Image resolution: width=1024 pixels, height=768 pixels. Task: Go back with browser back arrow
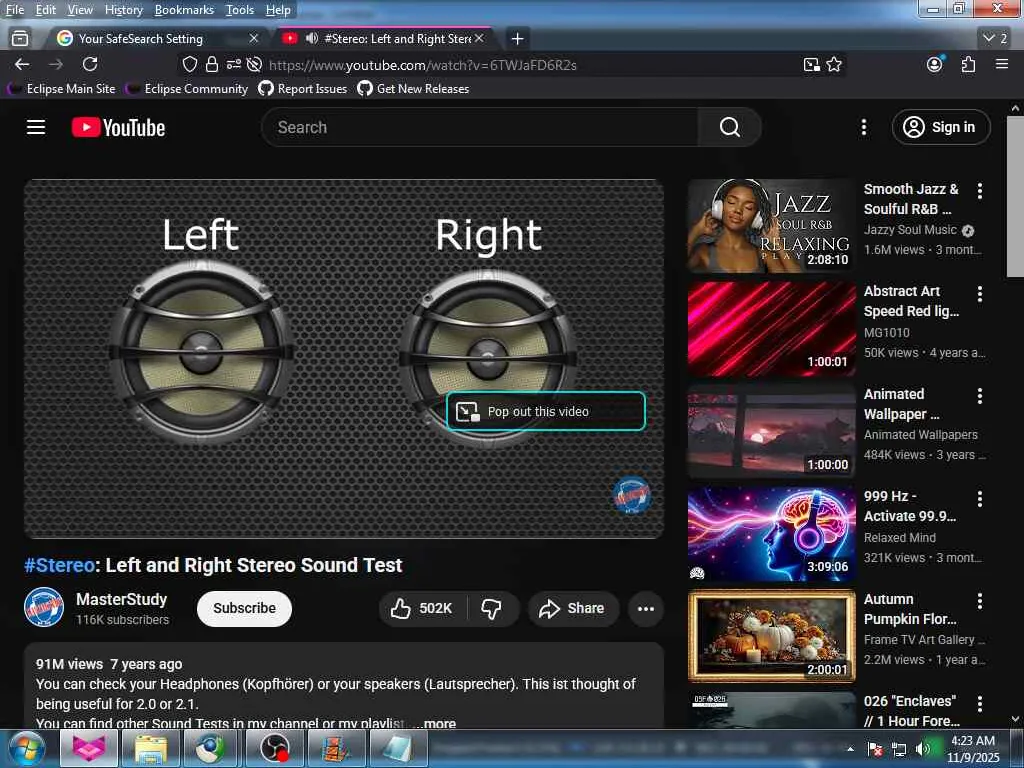[x=22, y=64]
